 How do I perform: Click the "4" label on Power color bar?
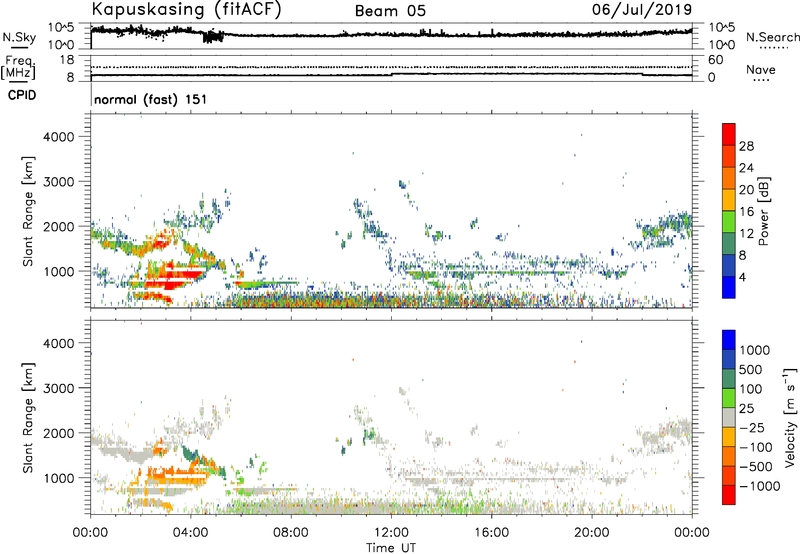(743, 277)
